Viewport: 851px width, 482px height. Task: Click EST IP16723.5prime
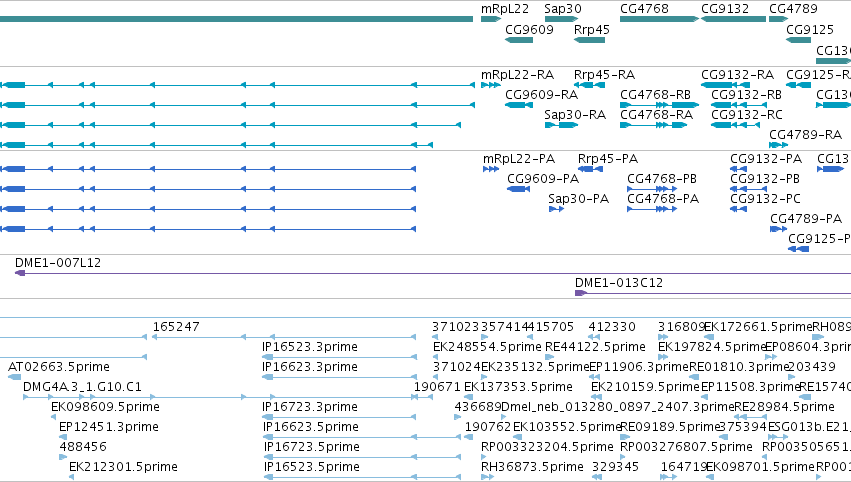312,447
